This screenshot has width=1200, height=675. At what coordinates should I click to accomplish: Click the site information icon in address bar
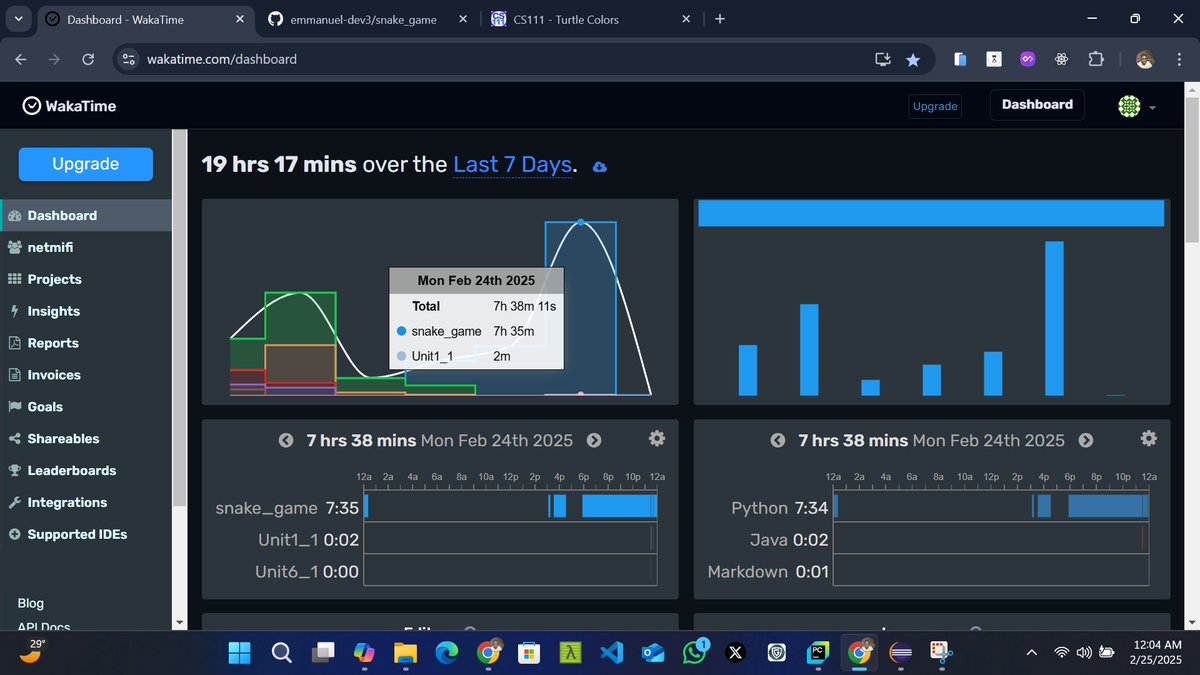pyautogui.click(x=128, y=59)
